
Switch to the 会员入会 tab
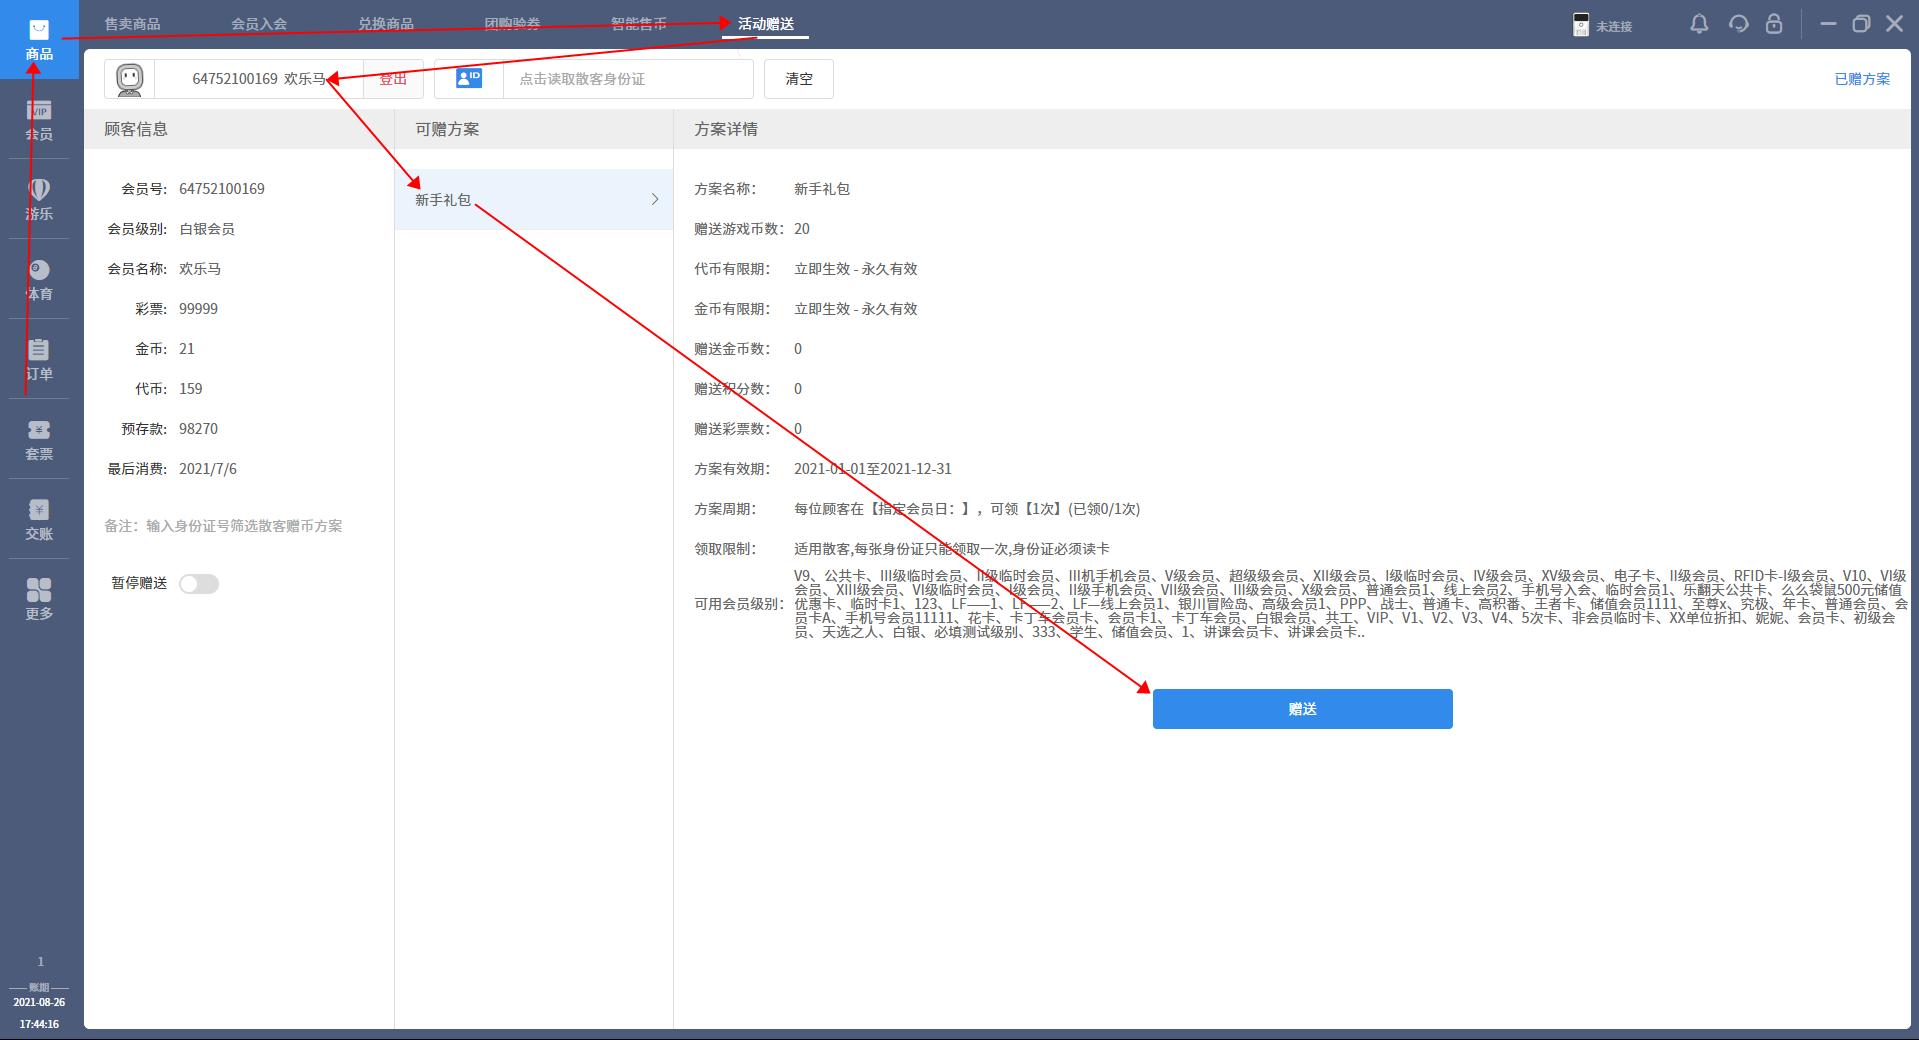259,24
